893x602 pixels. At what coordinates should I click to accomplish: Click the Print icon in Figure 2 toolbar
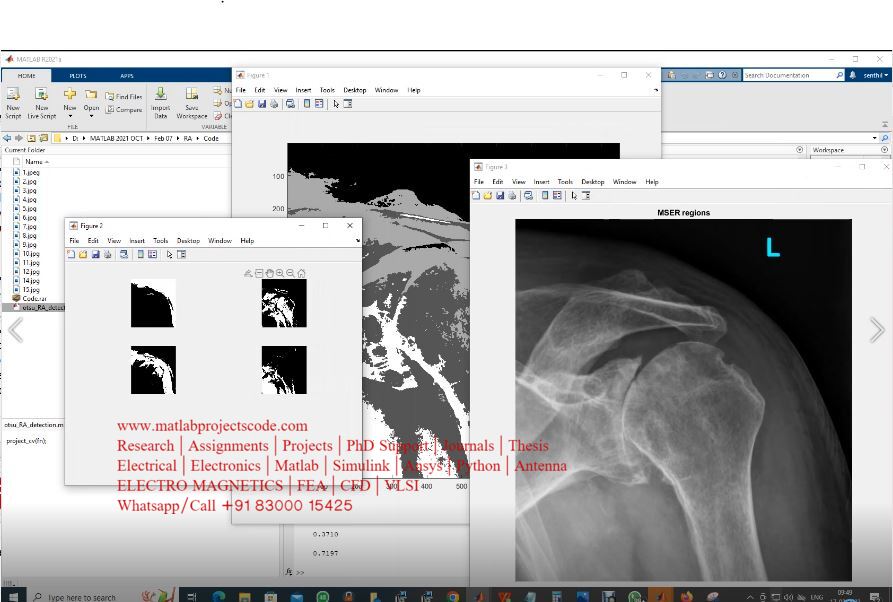click(107, 255)
